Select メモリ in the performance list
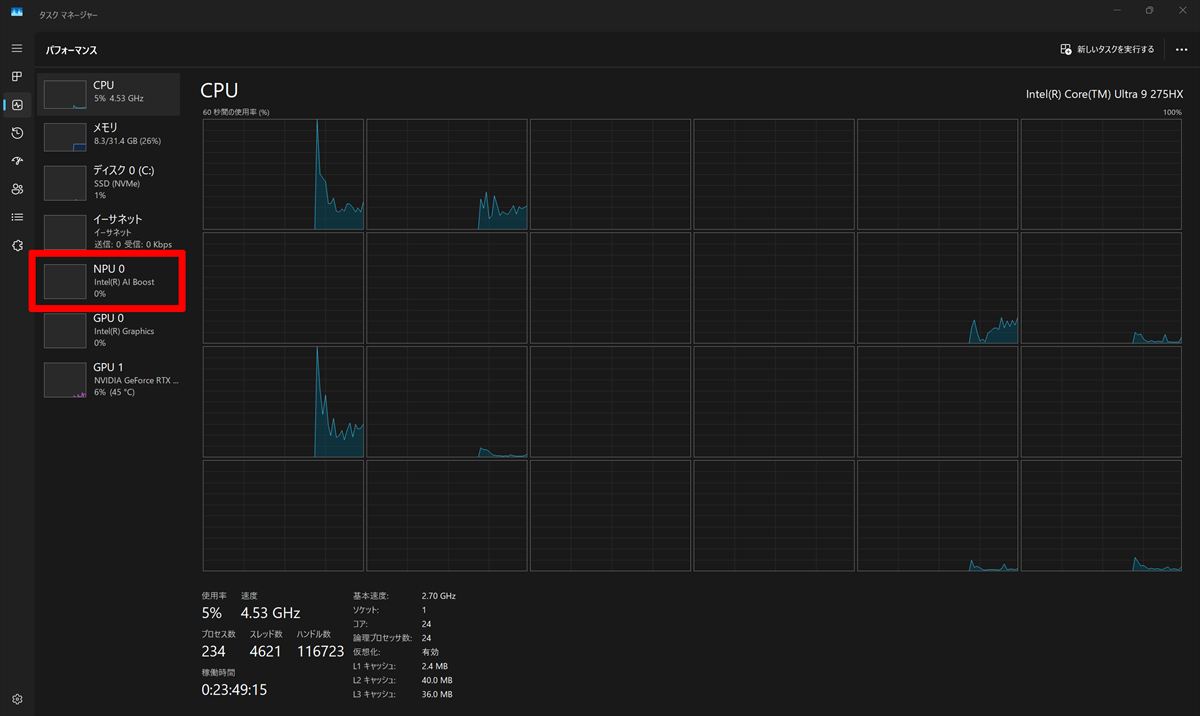This screenshot has height=716, width=1200. (x=109, y=135)
